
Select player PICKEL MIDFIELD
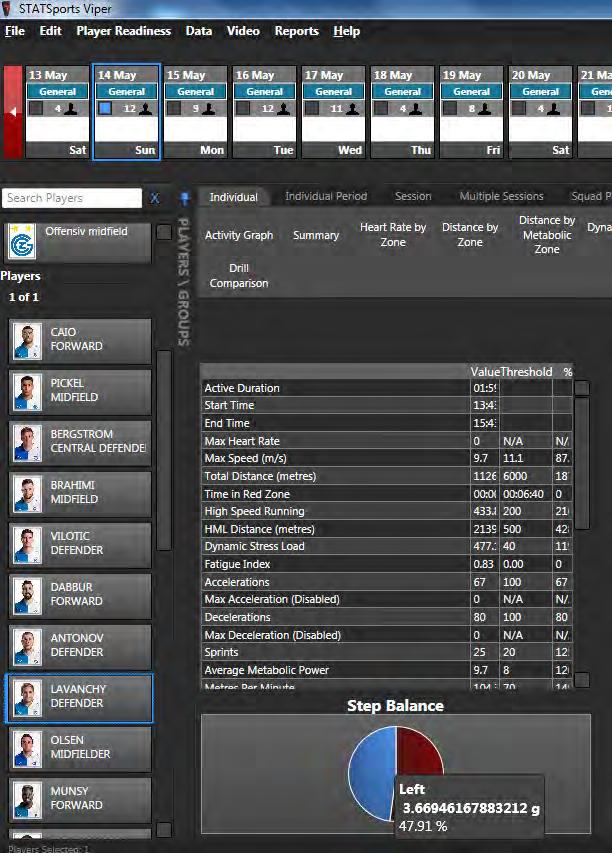point(80,392)
